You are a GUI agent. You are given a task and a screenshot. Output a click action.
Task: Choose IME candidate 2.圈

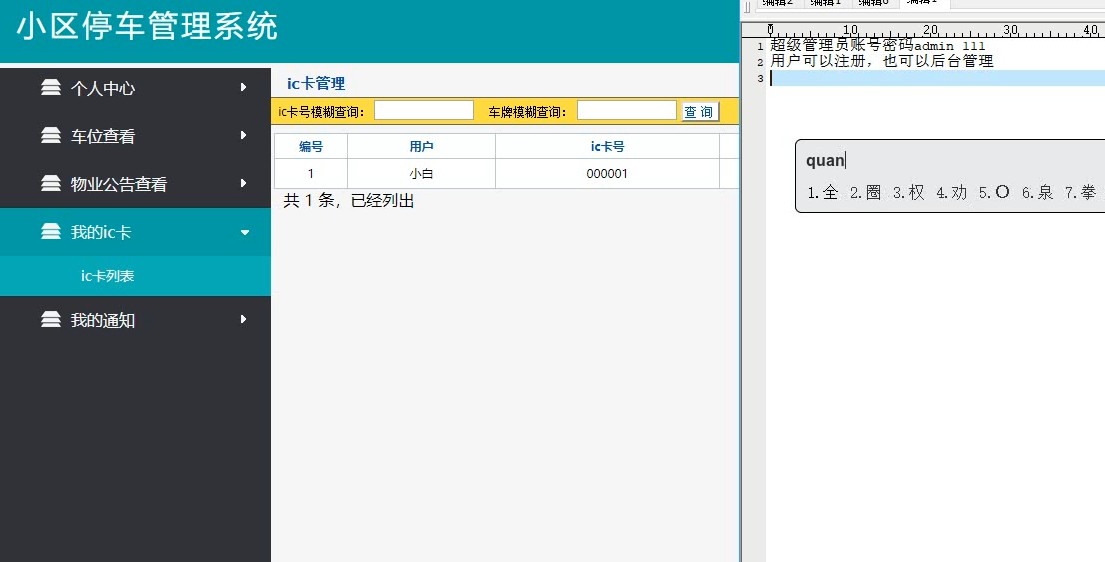pos(865,193)
